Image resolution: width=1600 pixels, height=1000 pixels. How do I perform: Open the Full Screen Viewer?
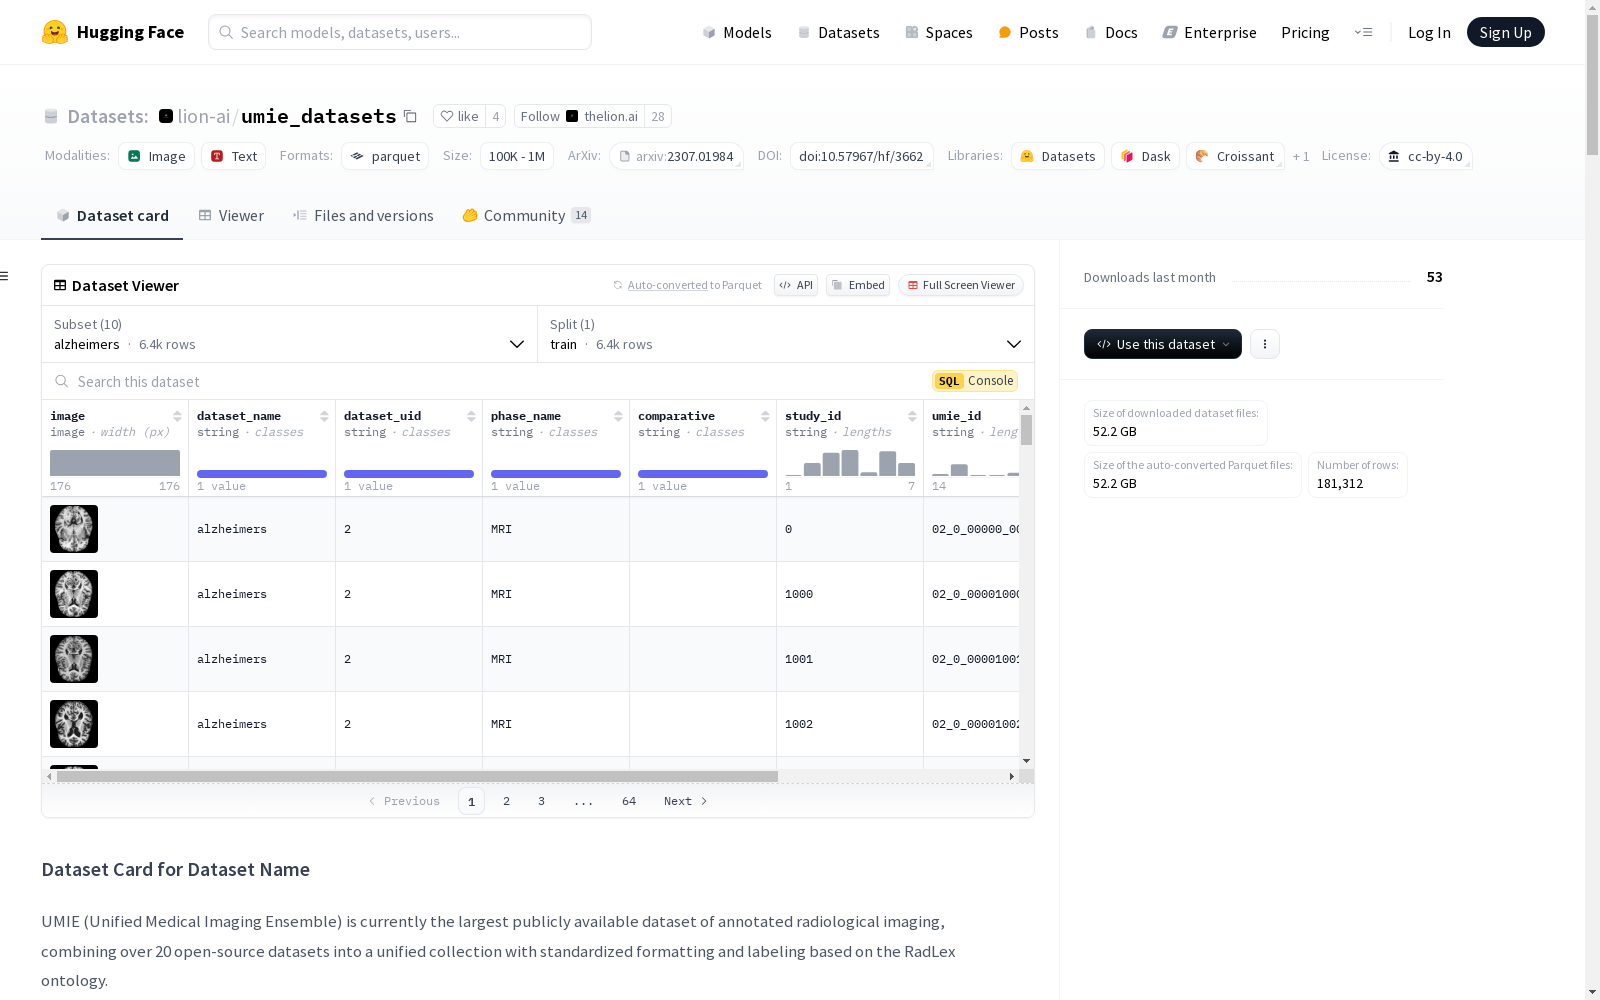click(x=961, y=285)
